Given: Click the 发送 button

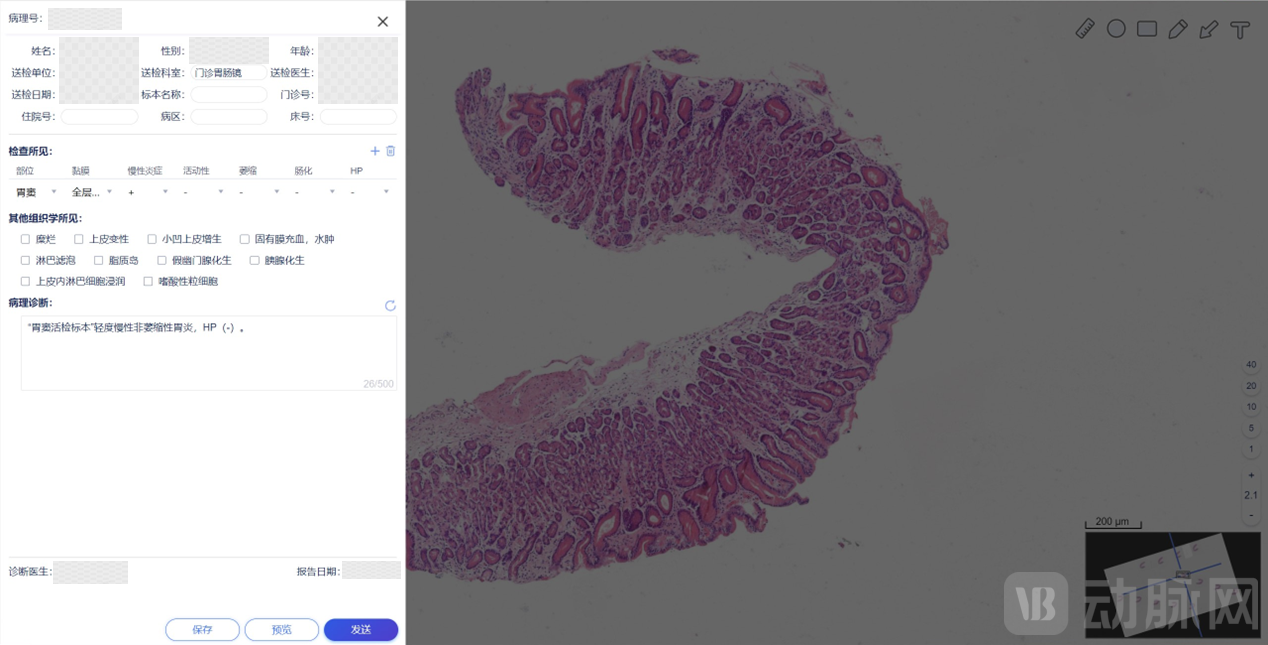Looking at the screenshot, I should [x=361, y=630].
